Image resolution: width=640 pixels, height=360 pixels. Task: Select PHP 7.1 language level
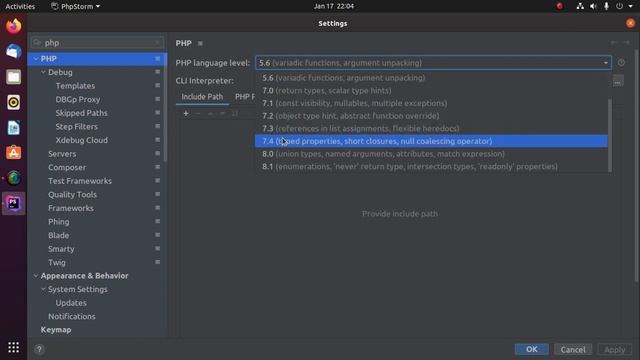(431, 103)
